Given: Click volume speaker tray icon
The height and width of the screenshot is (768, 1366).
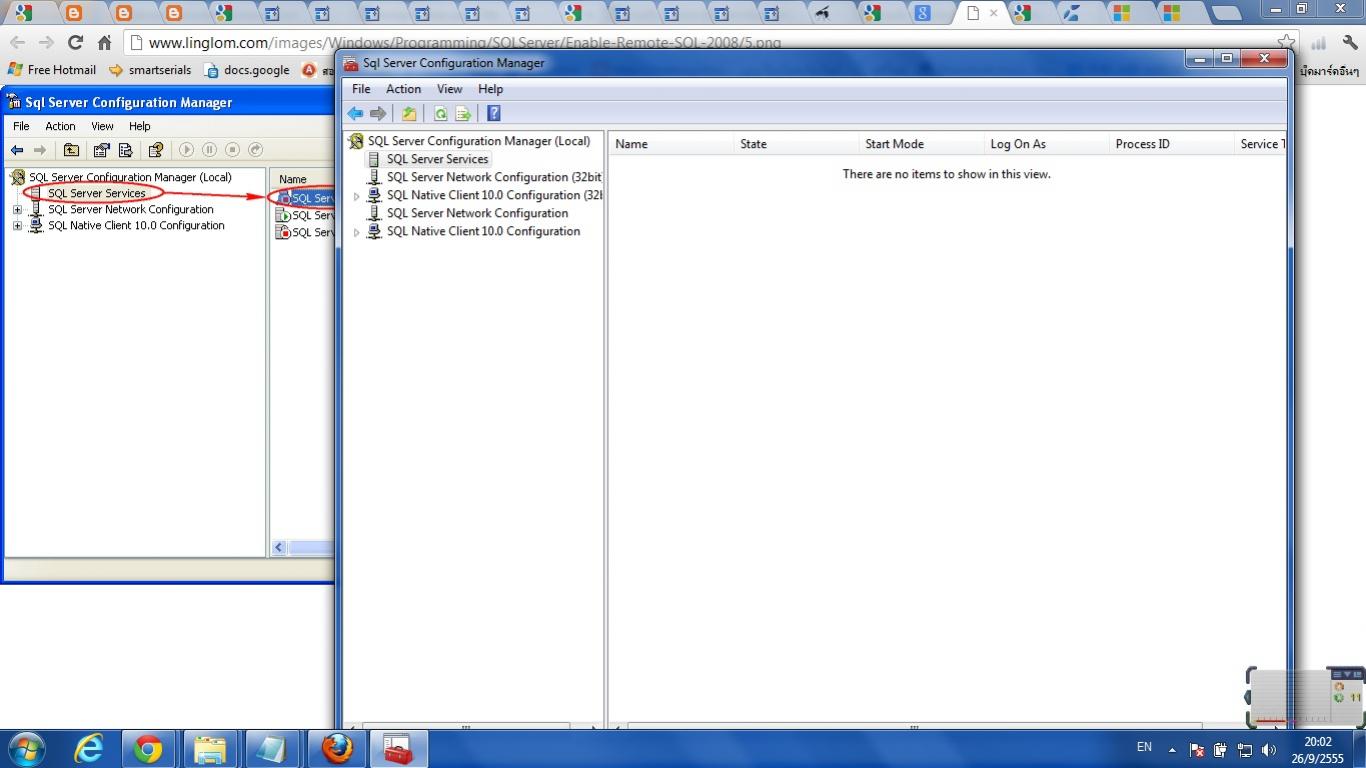Looking at the screenshot, I should (x=1269, y=749).
